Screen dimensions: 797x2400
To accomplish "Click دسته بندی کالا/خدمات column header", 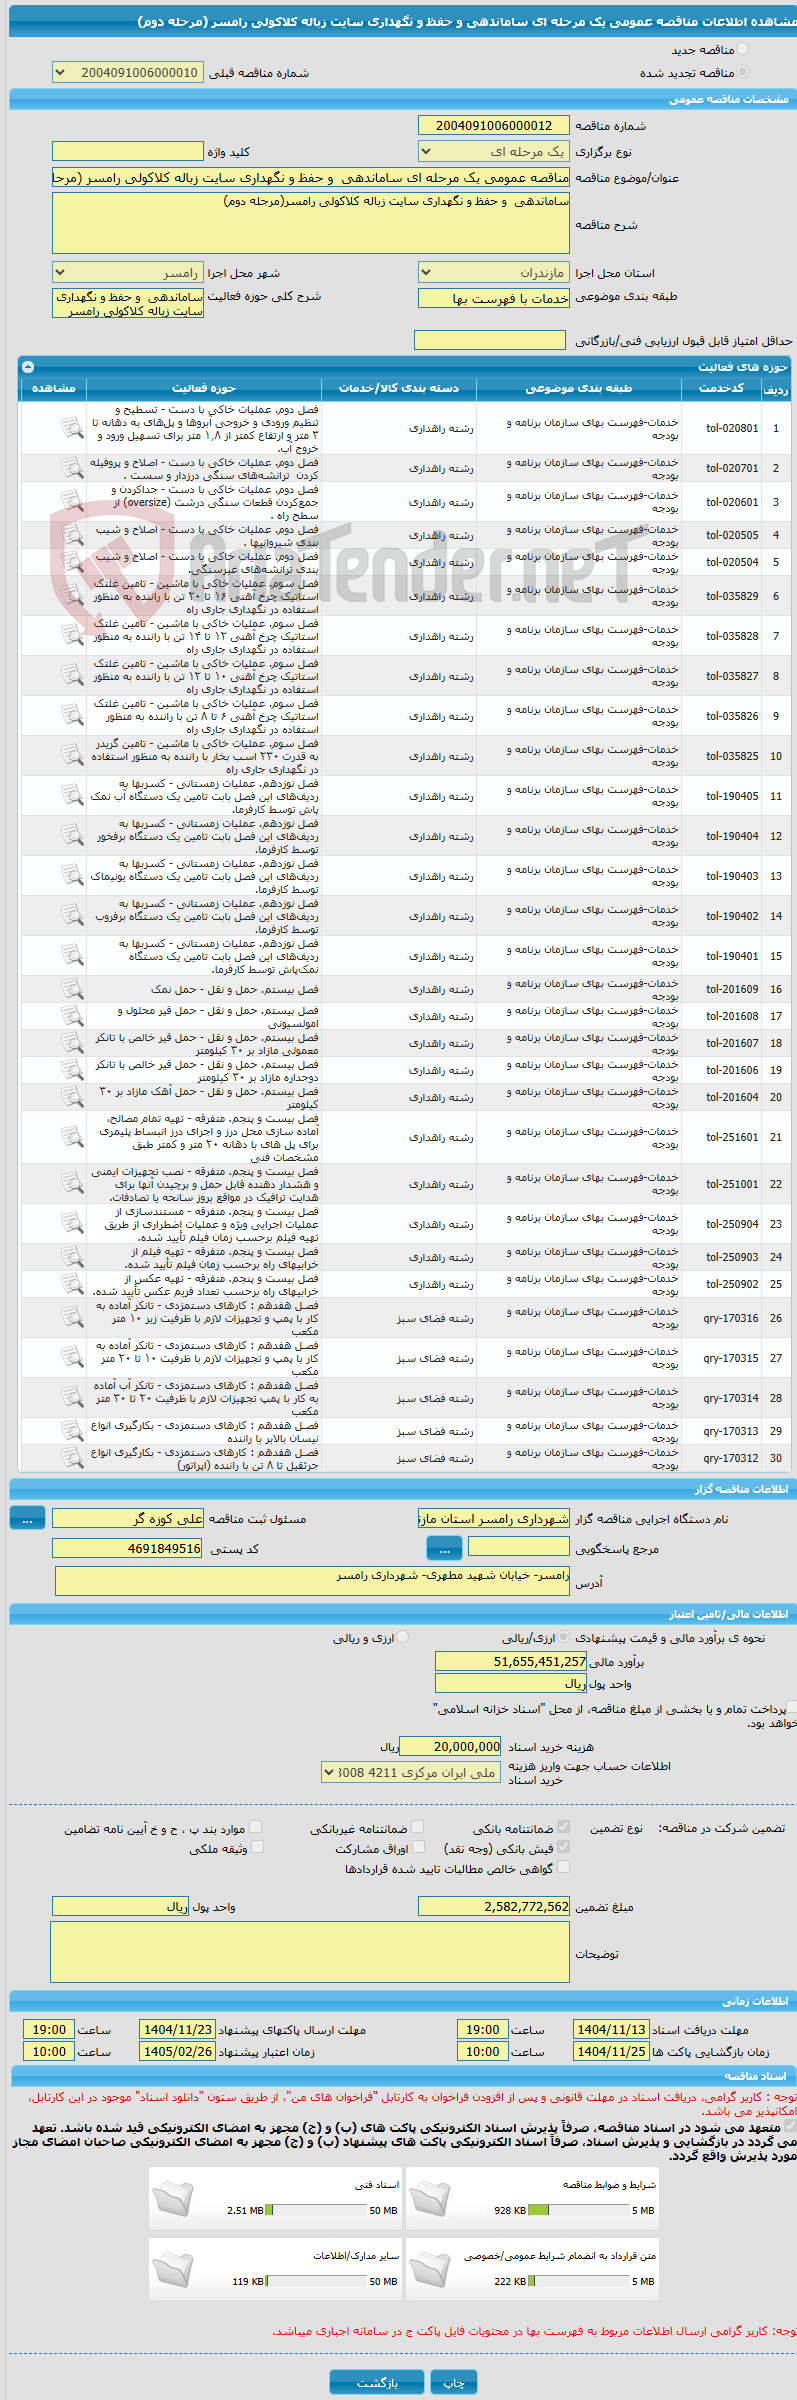I will point(399,388).
